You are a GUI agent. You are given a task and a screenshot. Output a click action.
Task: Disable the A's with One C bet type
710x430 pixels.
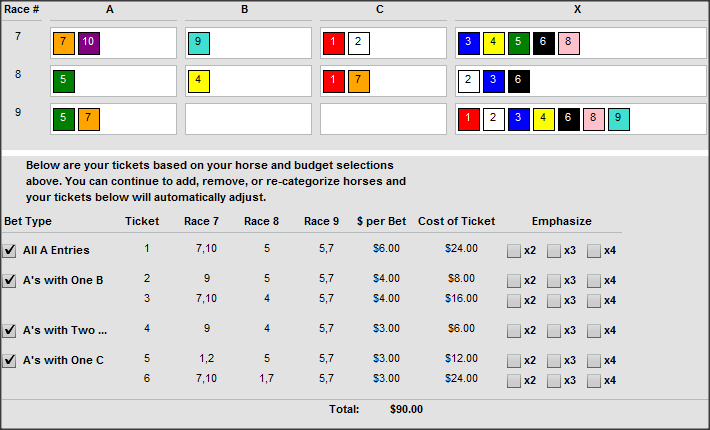point(10,361)
